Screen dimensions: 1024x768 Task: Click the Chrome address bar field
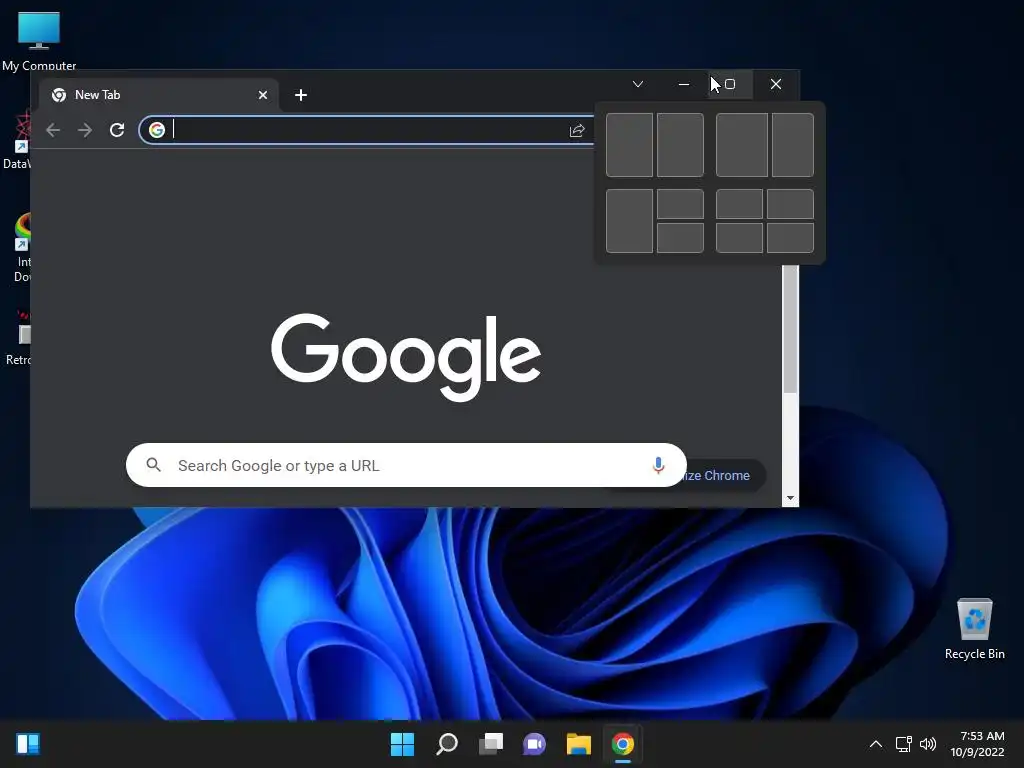tap(366, 130)
